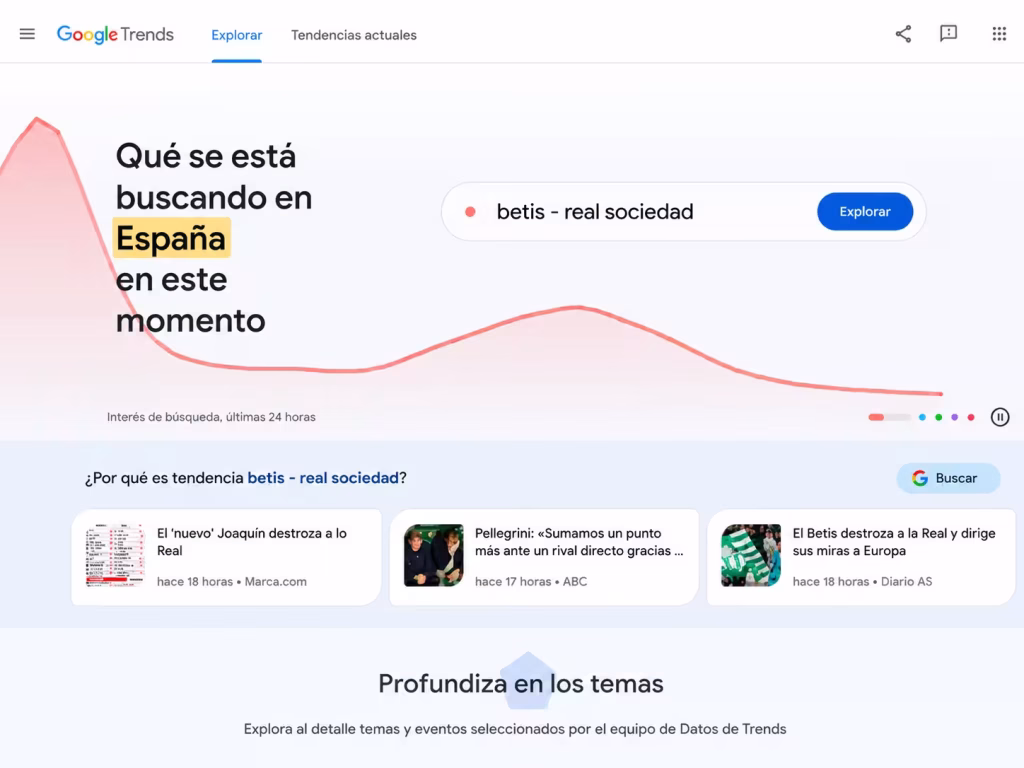Open the hamburger main menu
The height and width of the screenshot is (768, 1024).
point(27,34)
